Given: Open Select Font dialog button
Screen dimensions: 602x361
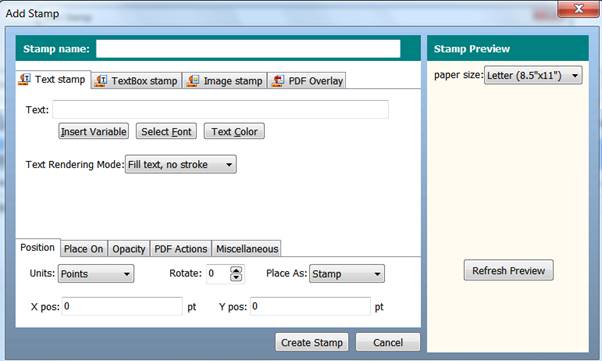Looking at the screenshot, I should 166,131.
